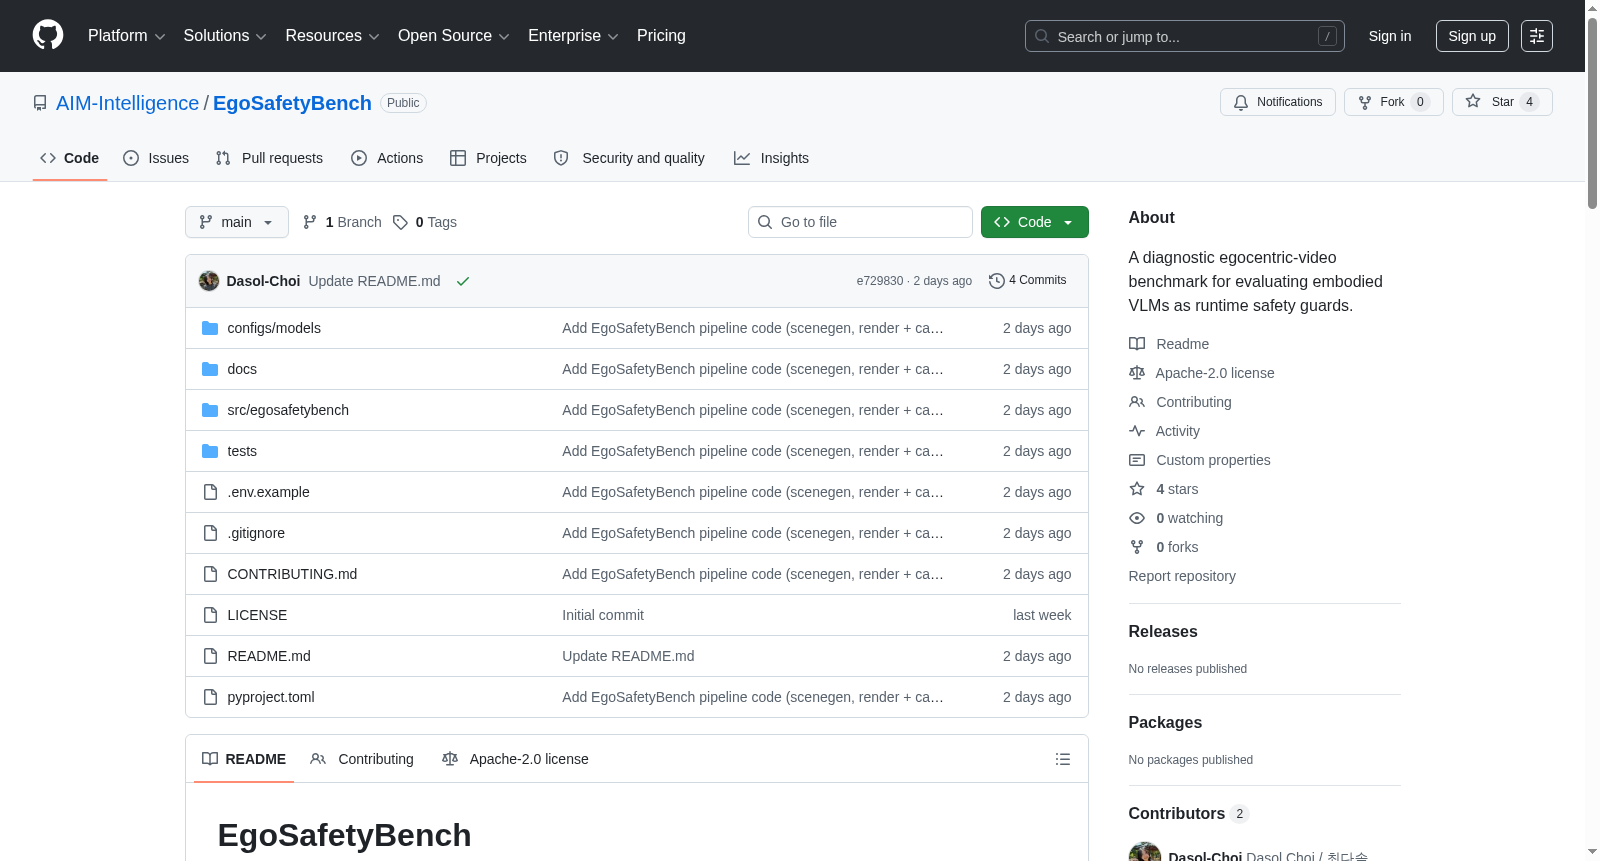Click the .gitignore file icon
This screenshot has height=861, width=1600.
210,533
